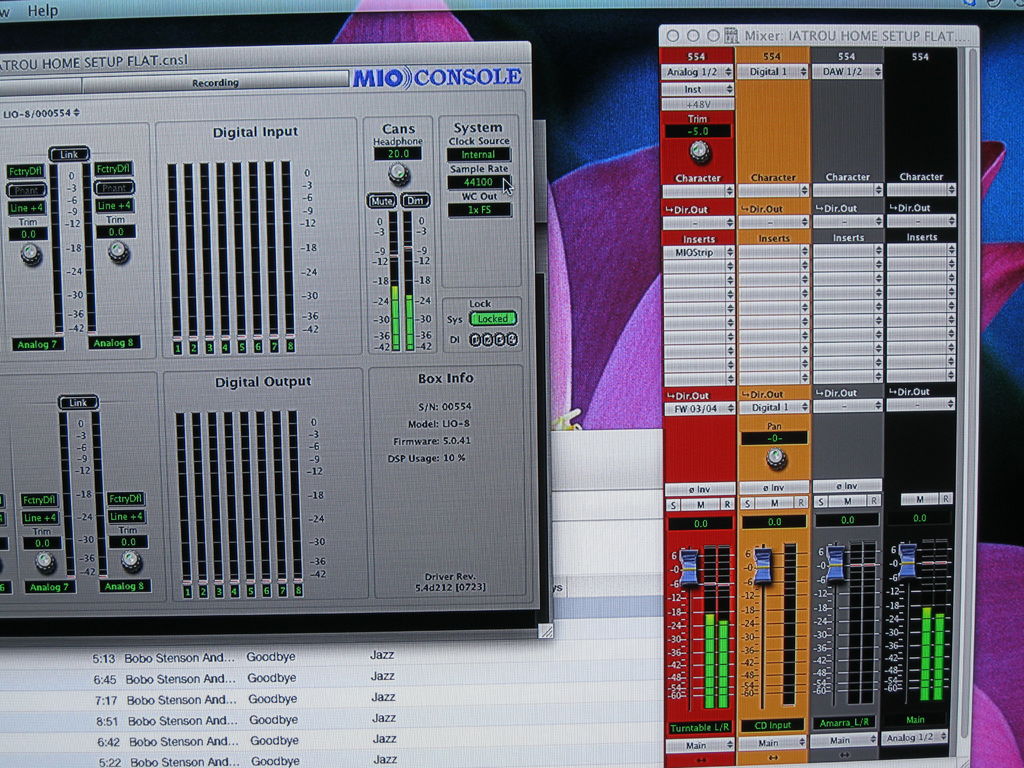
Task: Click channel 8 label under the Digital Output meters
Action: click(x=298, y=590)
